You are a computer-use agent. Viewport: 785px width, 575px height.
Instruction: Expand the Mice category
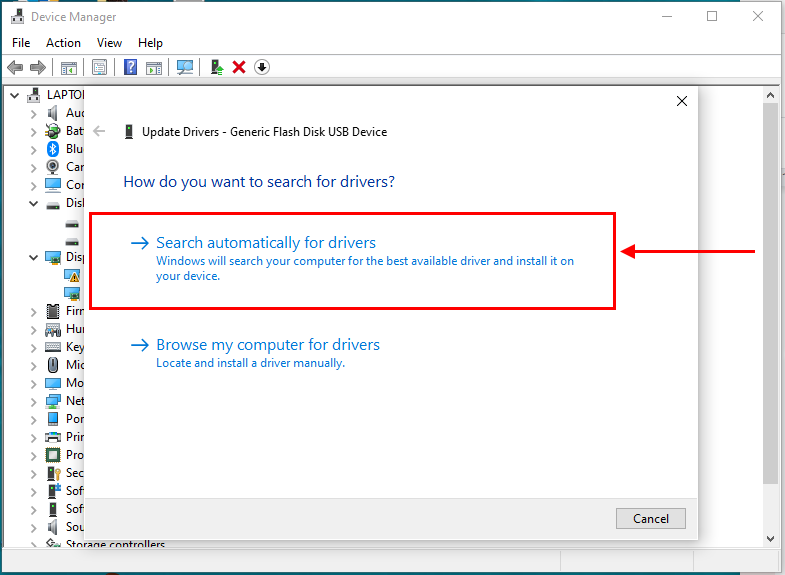tap(34, 366)
